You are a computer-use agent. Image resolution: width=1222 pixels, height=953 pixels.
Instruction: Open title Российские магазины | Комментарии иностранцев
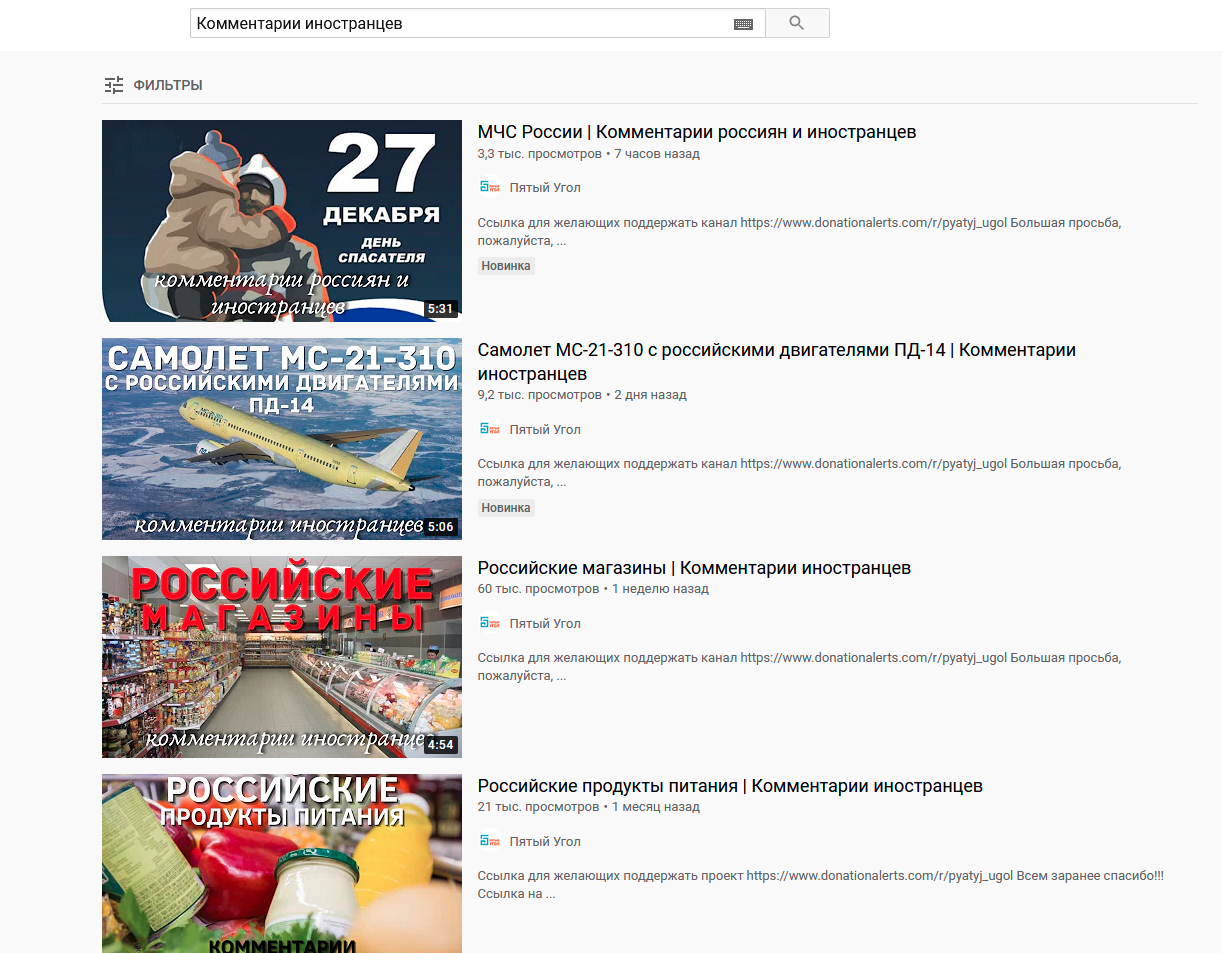point(694,568)
